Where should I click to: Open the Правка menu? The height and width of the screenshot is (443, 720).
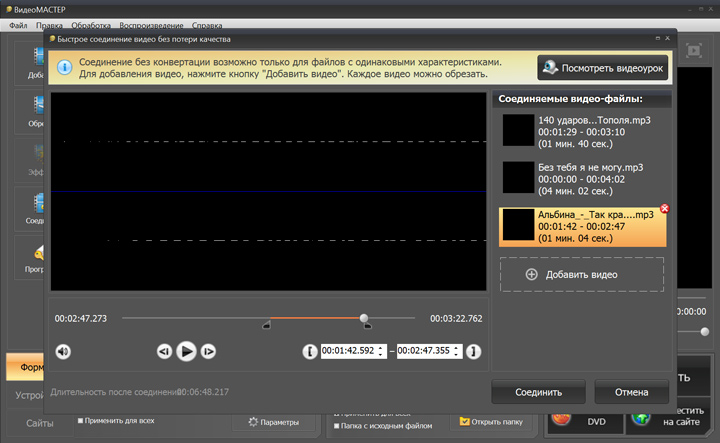[49, 25]
